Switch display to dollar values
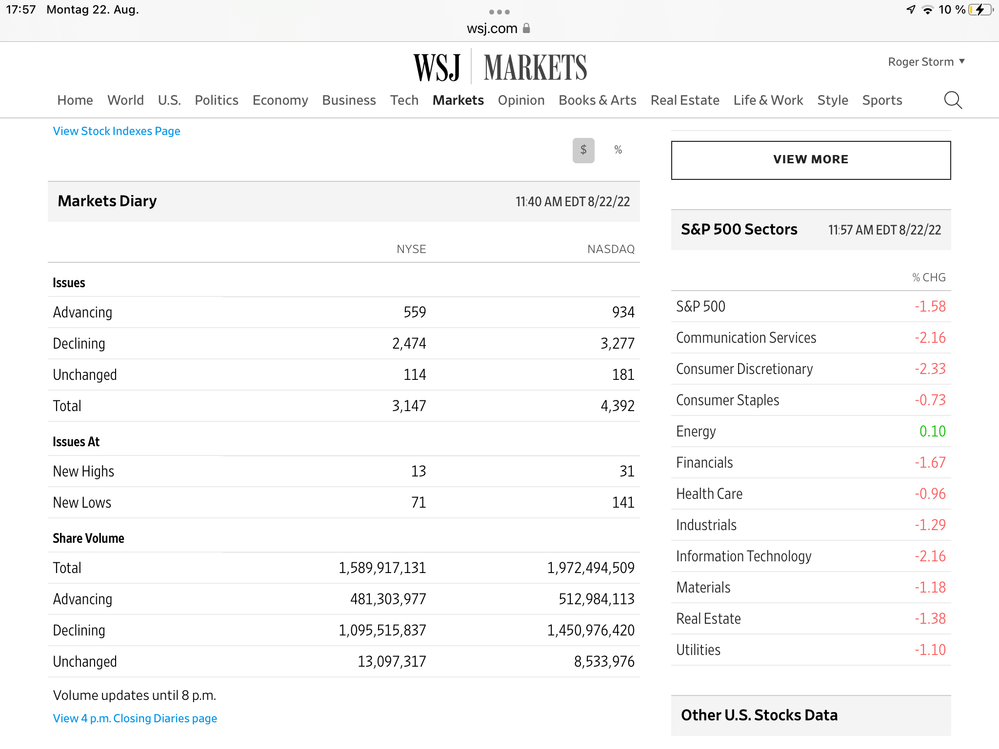 [583, 150]
